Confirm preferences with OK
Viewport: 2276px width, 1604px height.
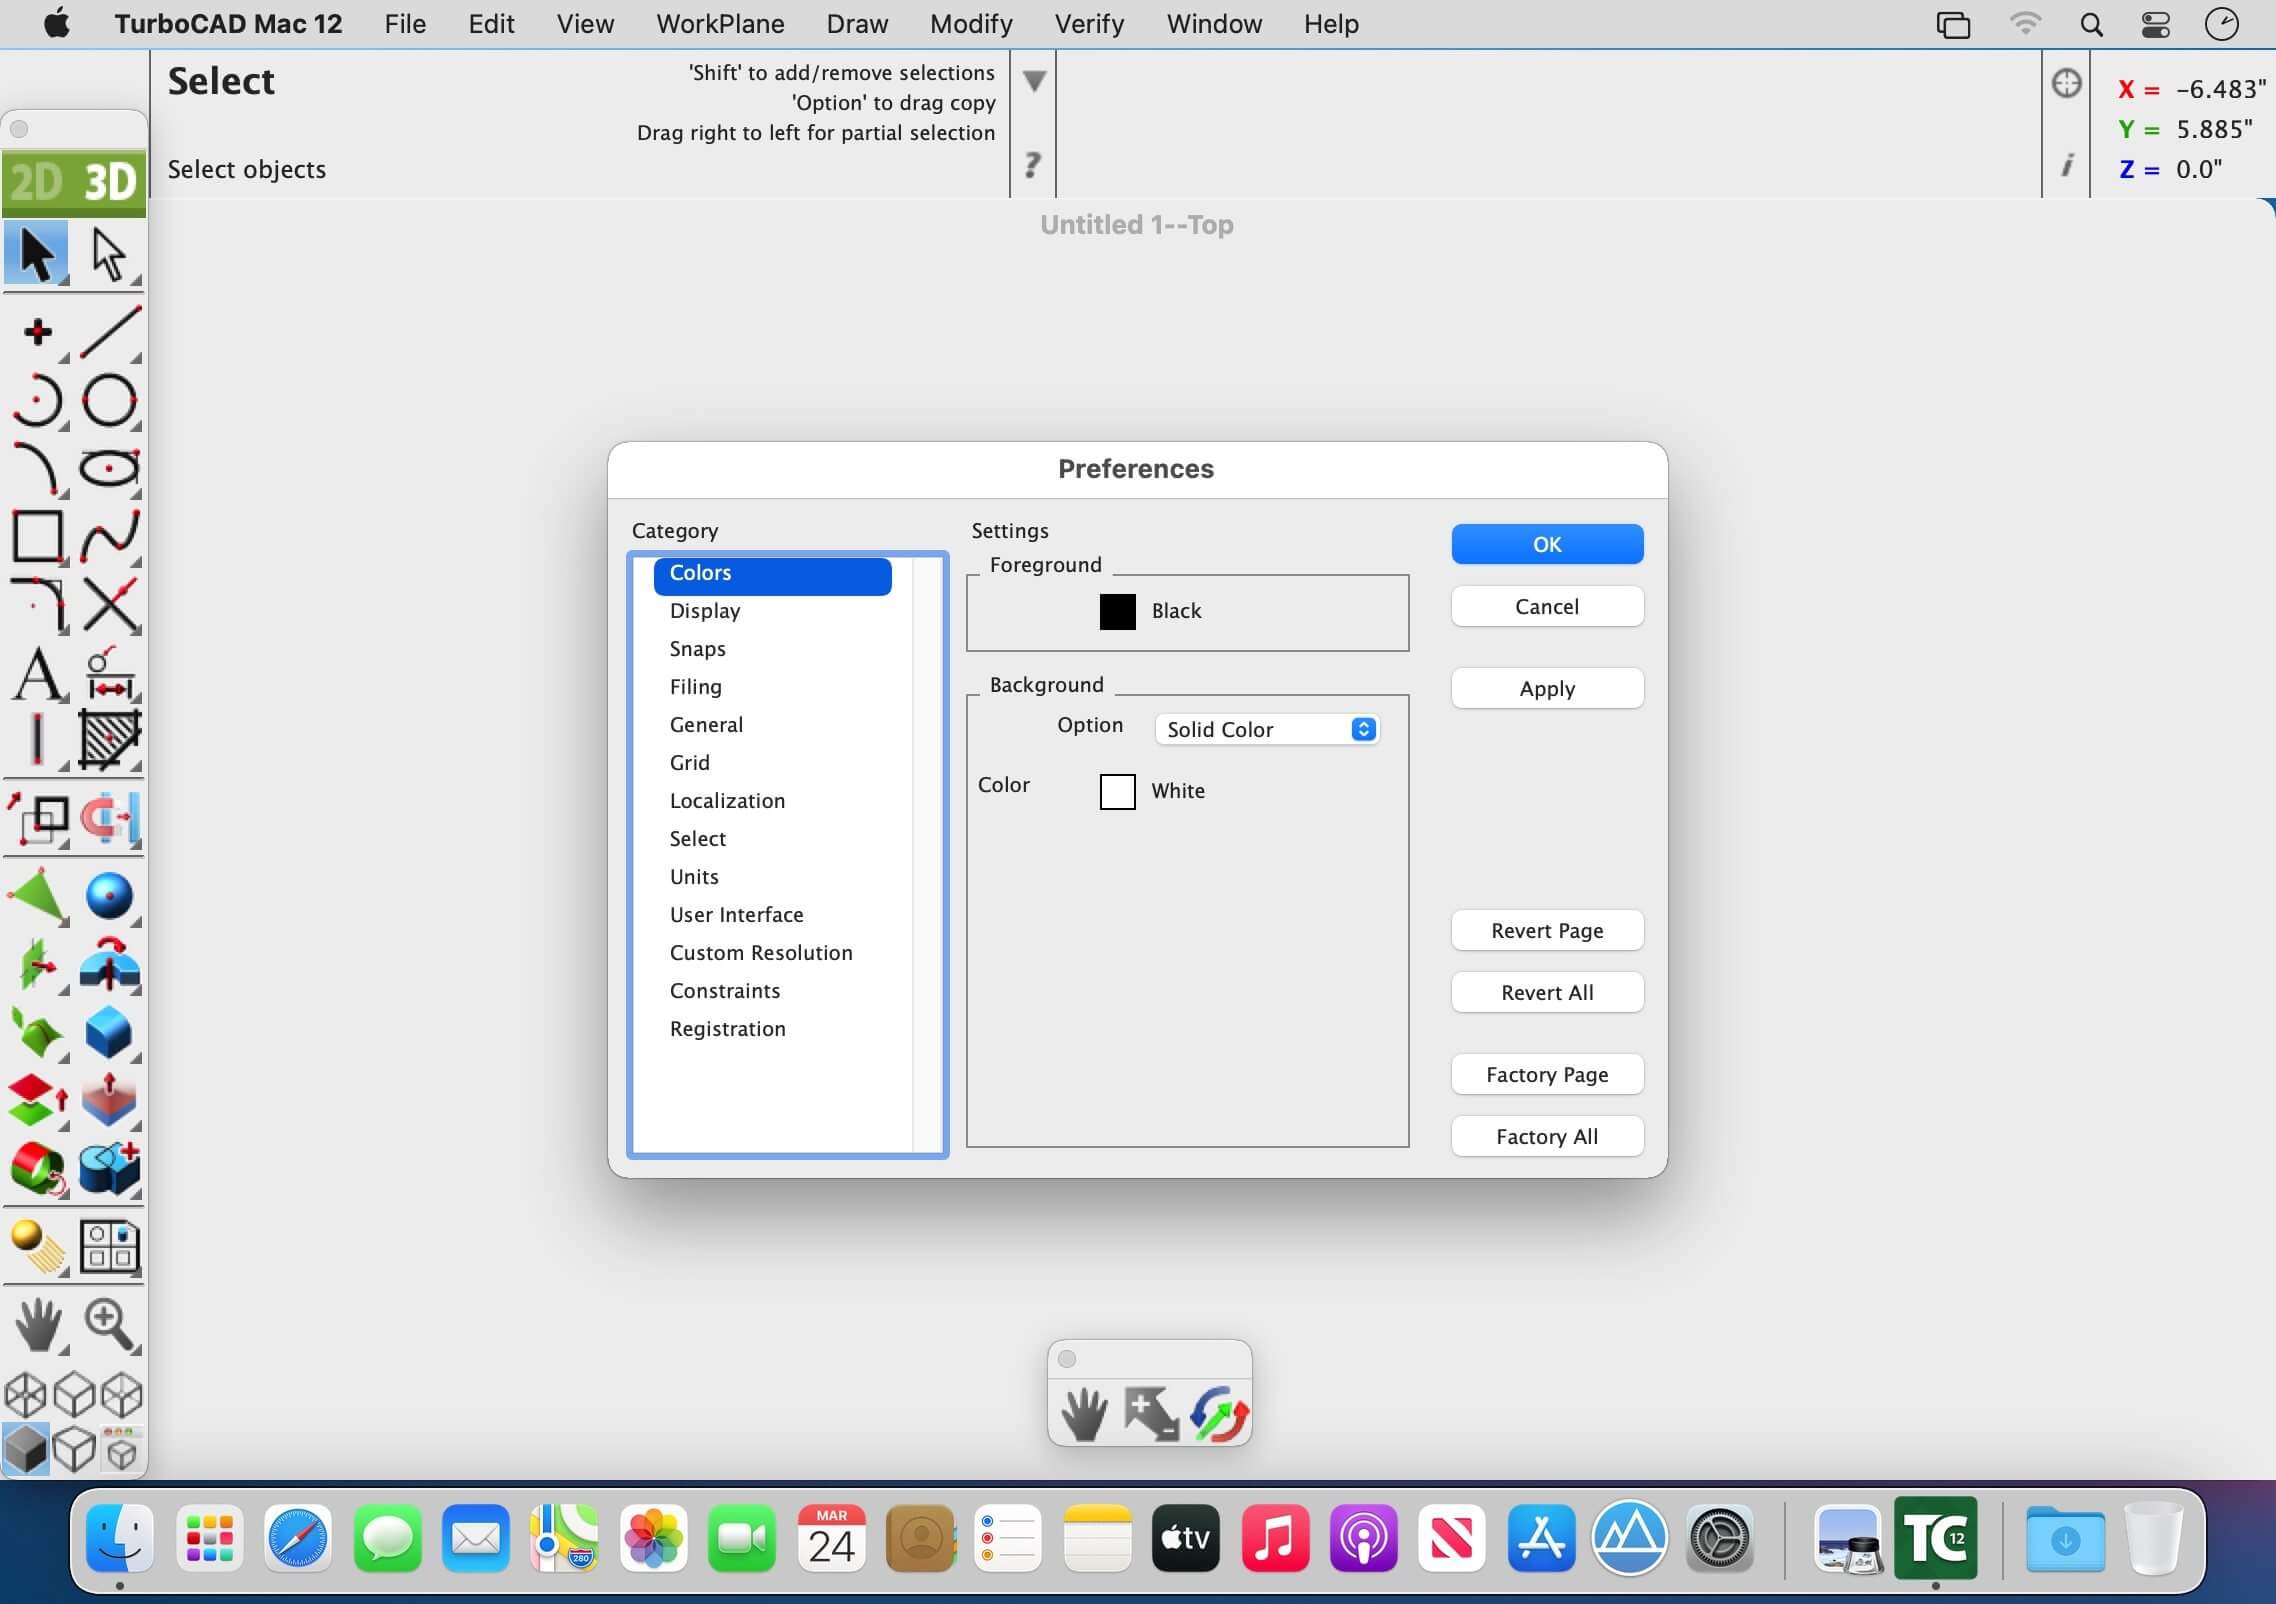click(x=1547, y=544)
